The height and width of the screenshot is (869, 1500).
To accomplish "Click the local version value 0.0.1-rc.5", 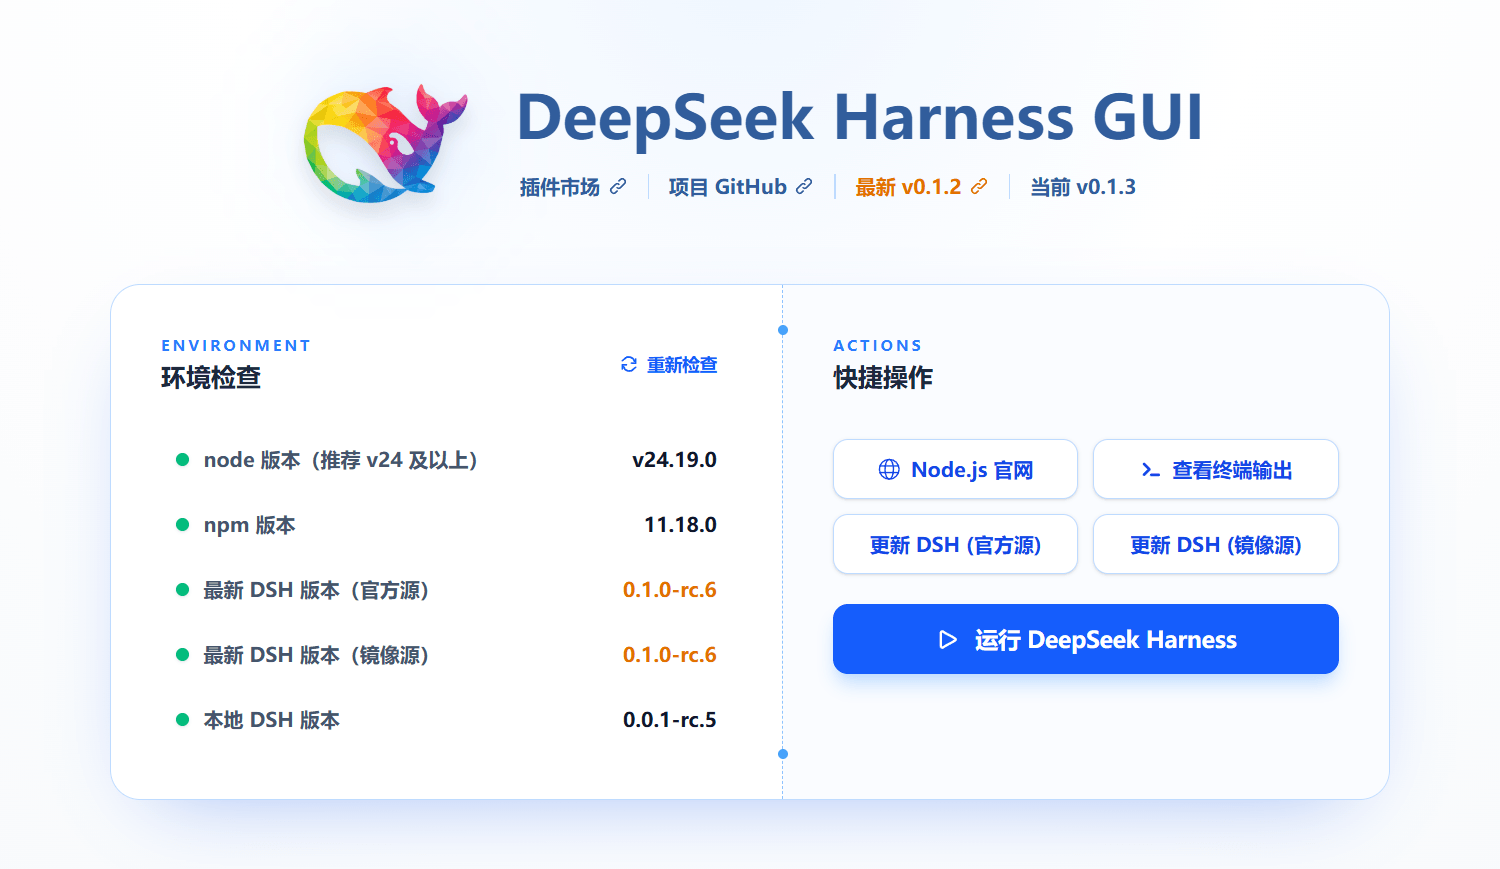I will (670, 720).
